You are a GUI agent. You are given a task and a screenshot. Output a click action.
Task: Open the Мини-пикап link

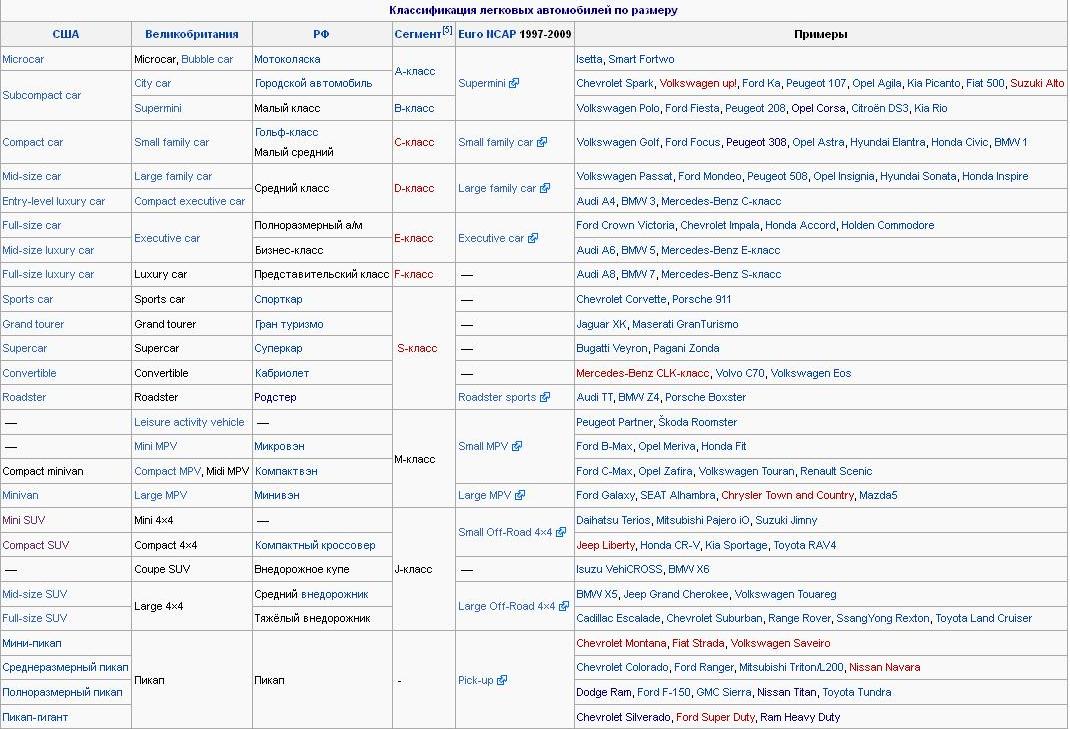pos(32,643)
